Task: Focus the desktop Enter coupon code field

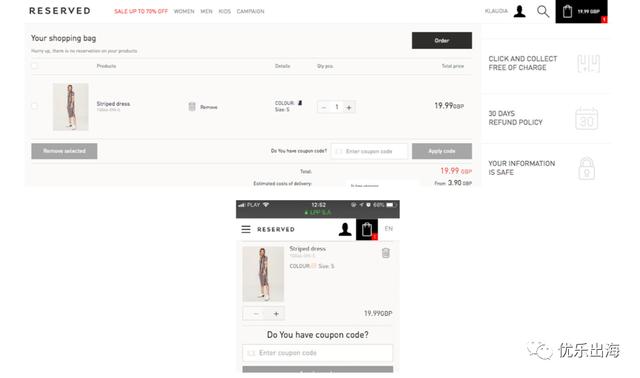Action: 369,151
